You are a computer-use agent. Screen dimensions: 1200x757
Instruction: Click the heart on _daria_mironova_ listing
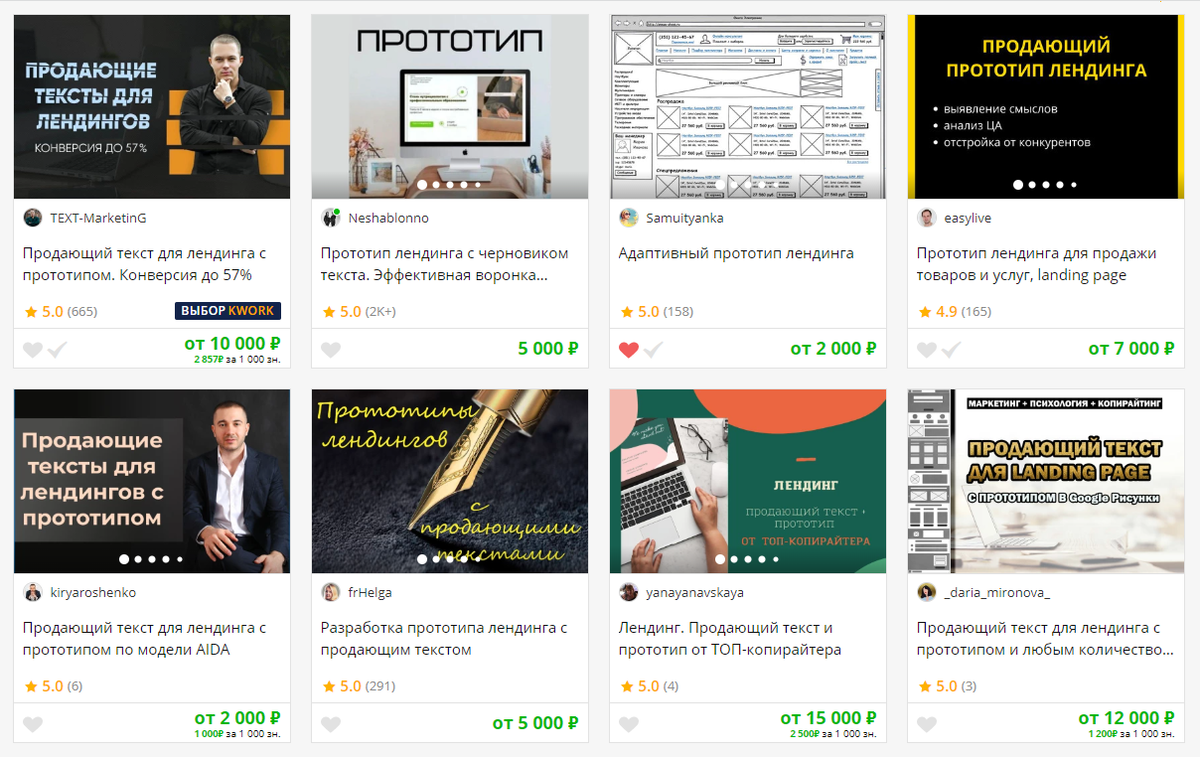[927, 724]
